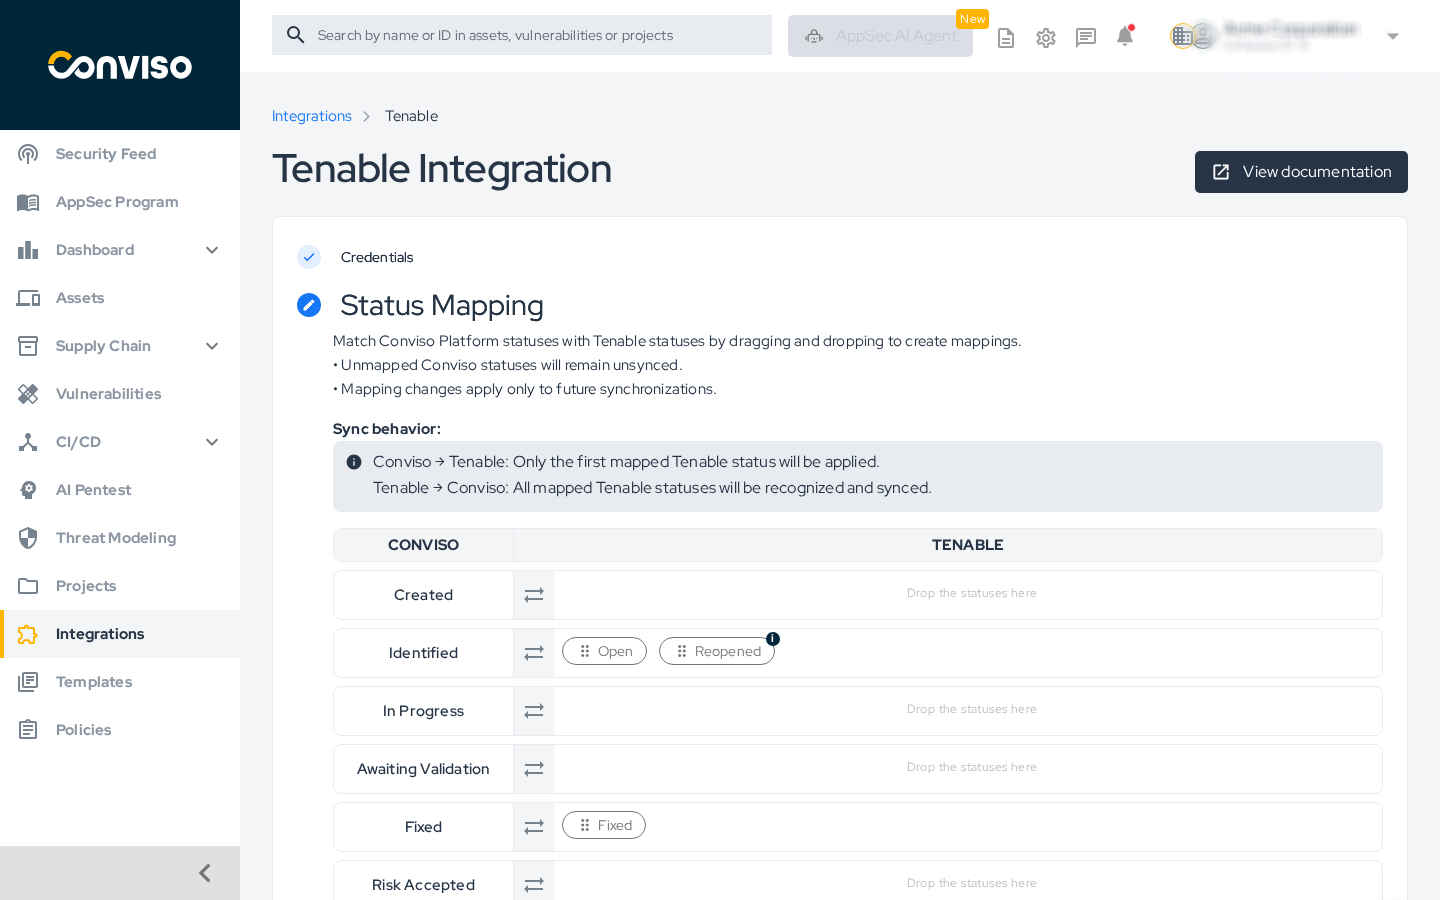Screen dimensions: 1440x900
Task: Open the notifications bell
Action: pos(1125,37)
